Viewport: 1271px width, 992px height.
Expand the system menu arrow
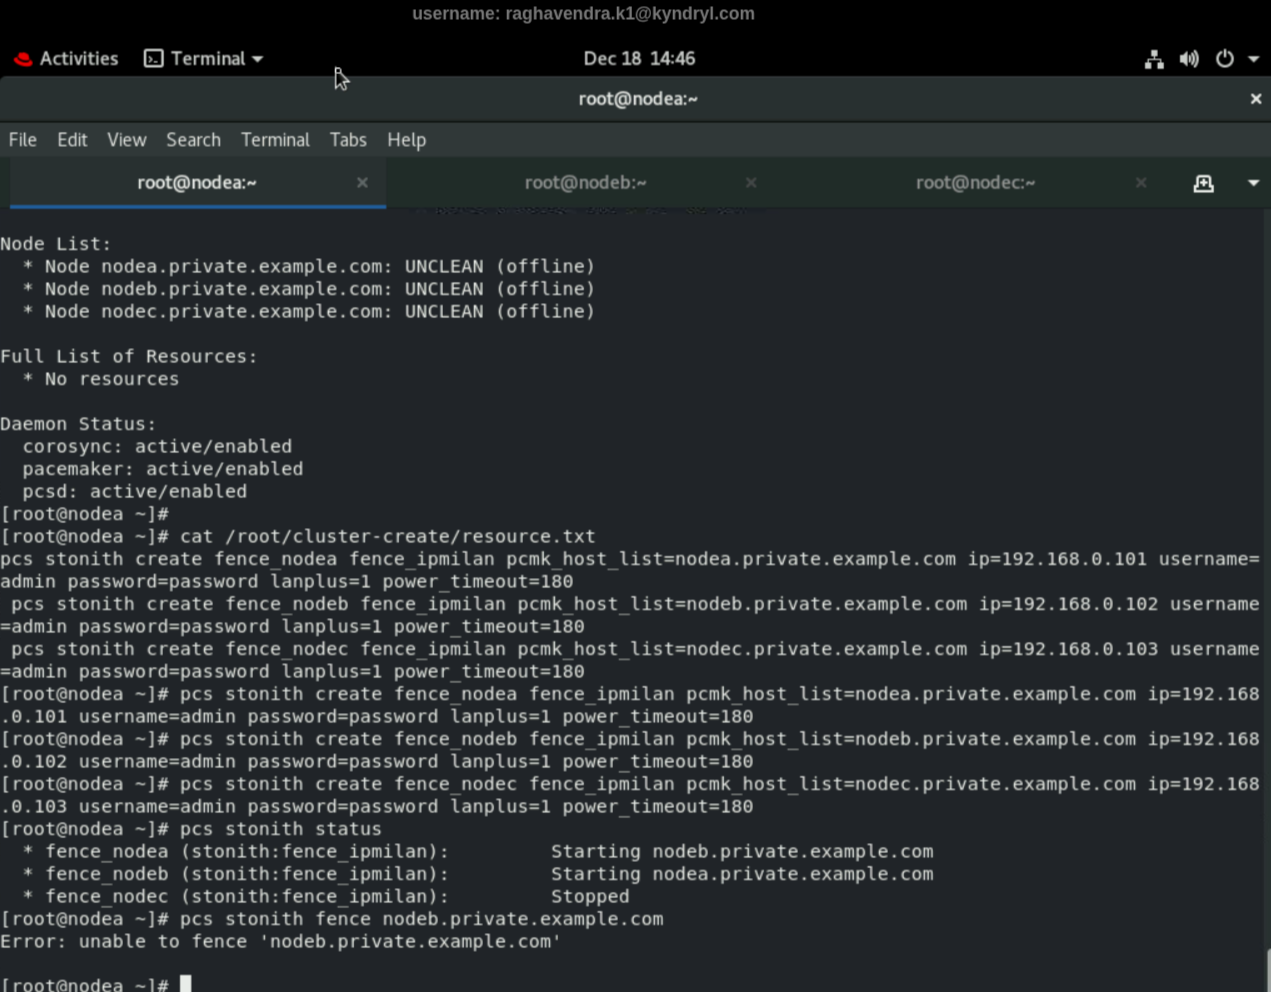pos(1253,59)
